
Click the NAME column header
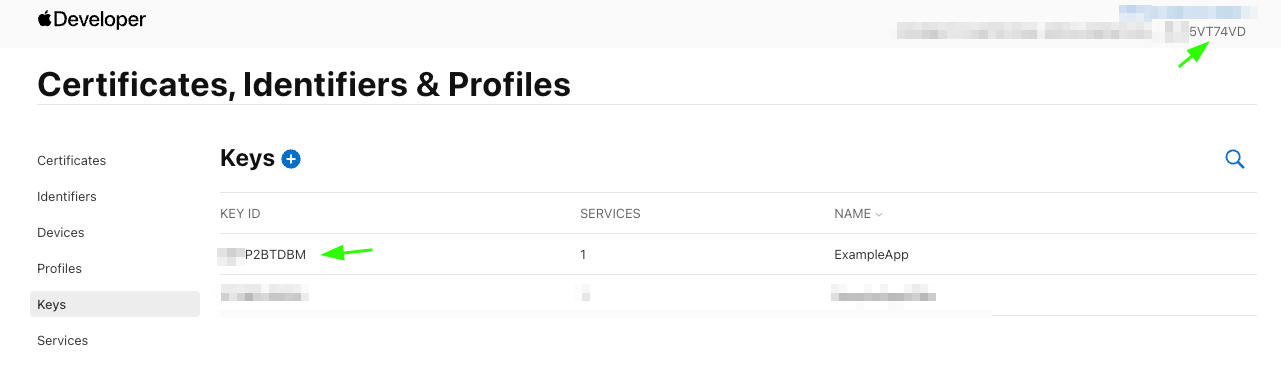(853, 214)
